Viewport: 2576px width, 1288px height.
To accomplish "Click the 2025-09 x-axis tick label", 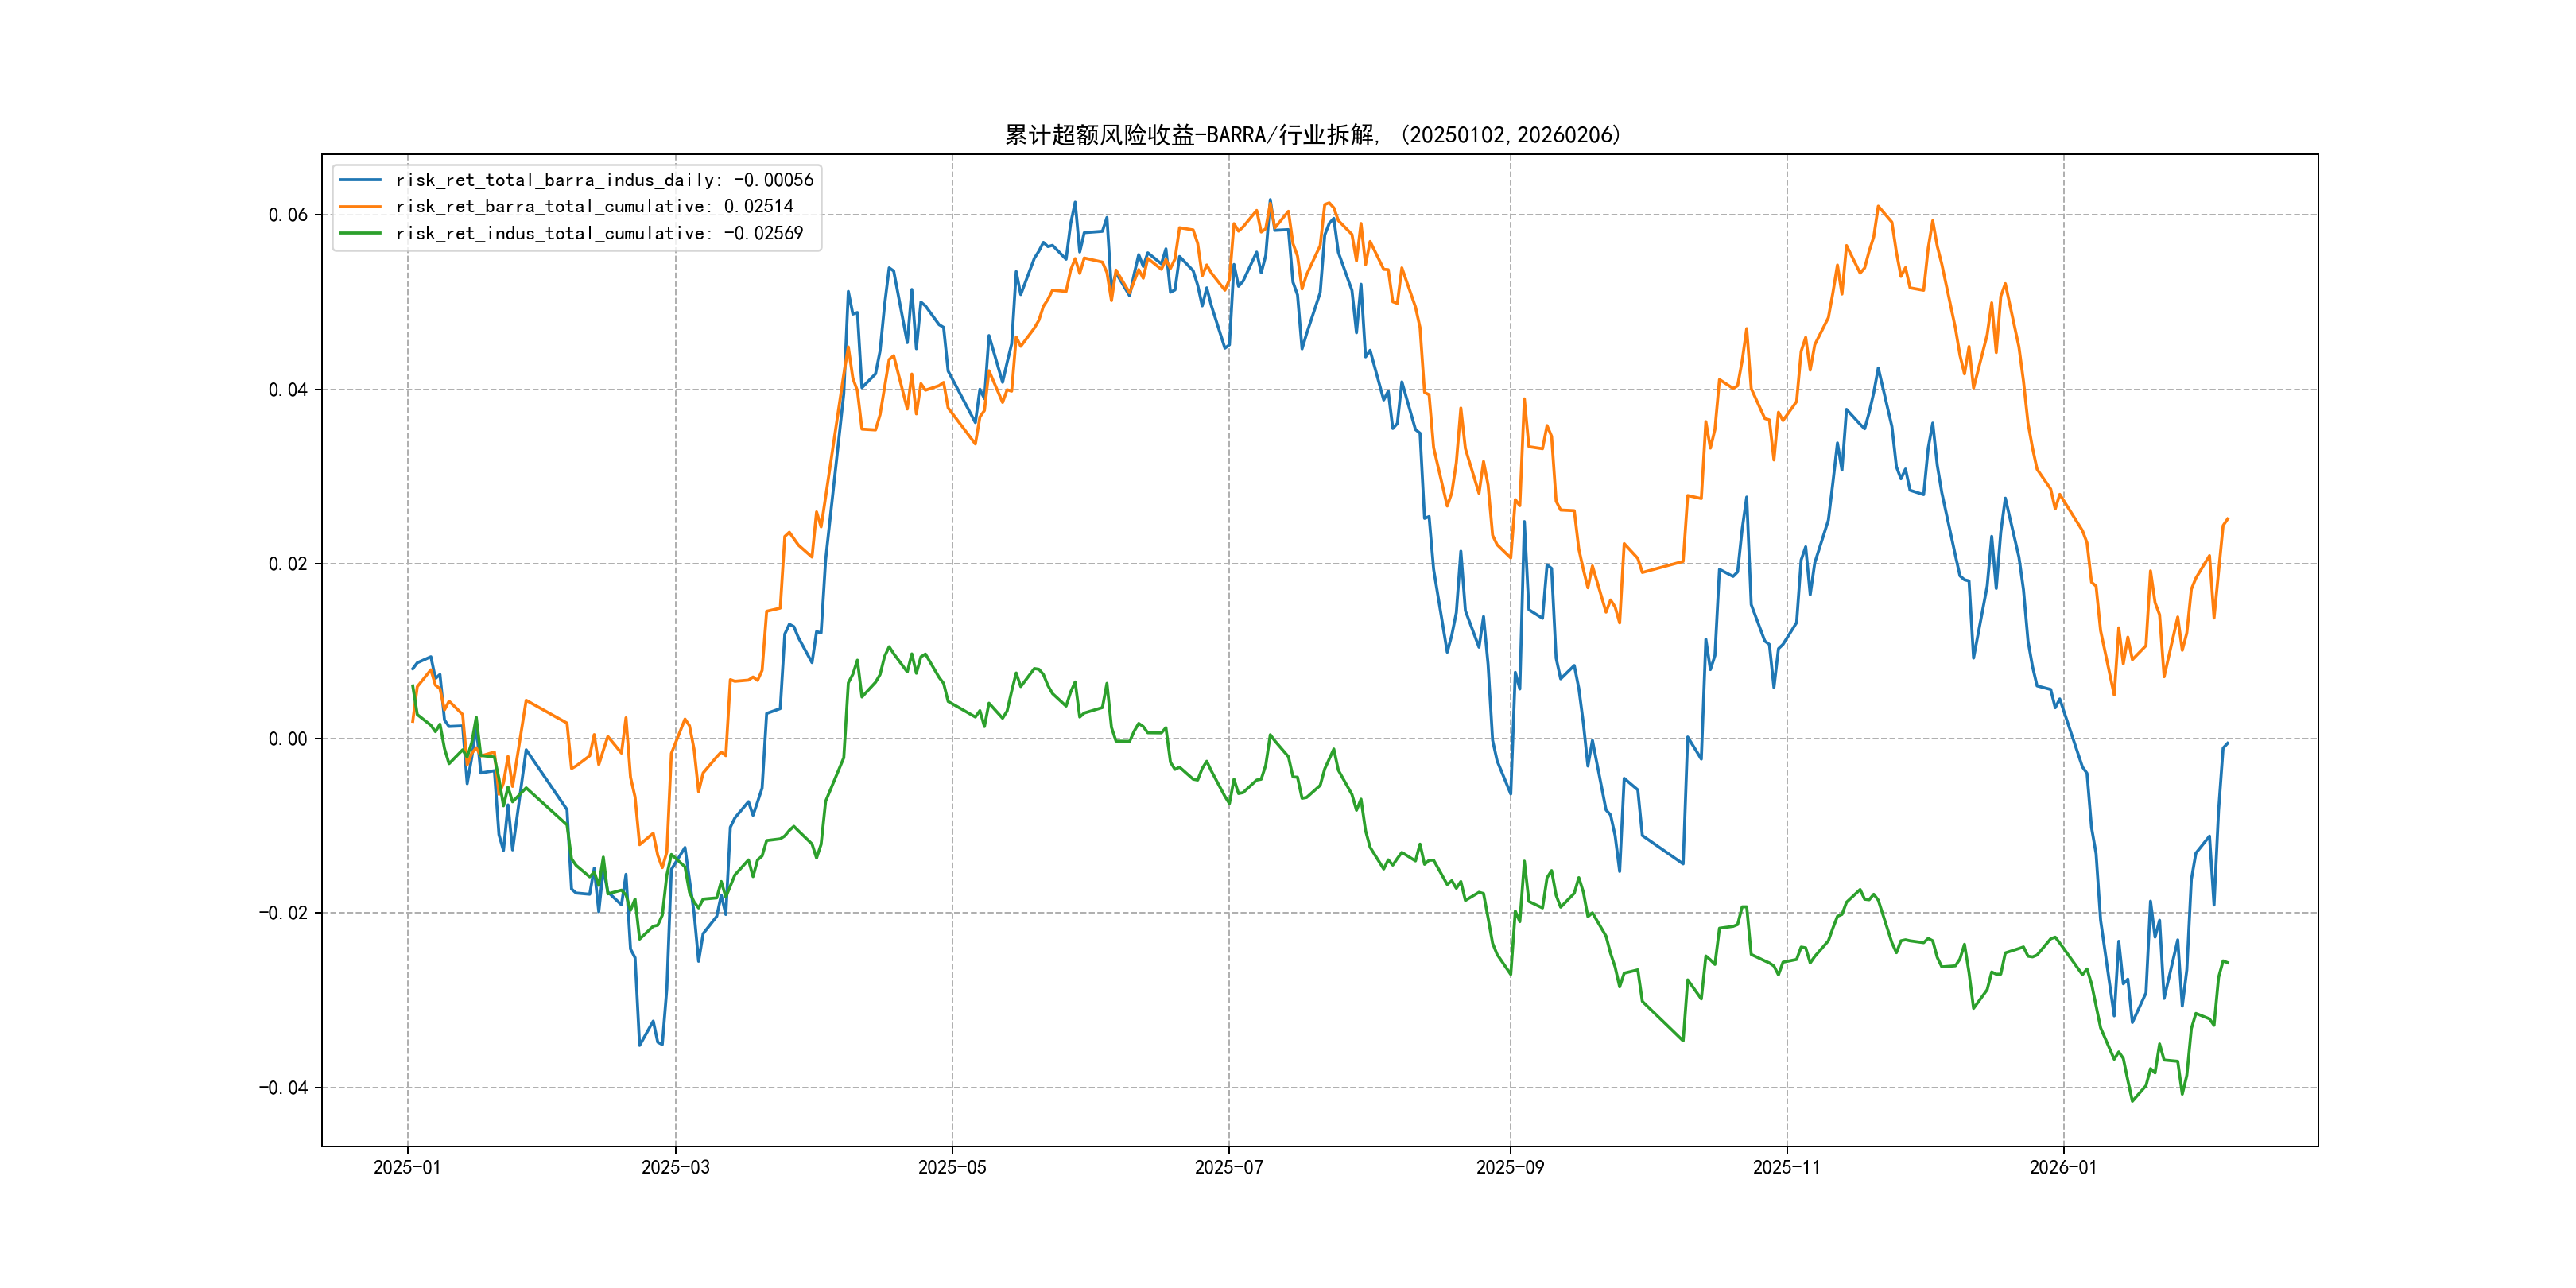I will tap(1510, 1167).
